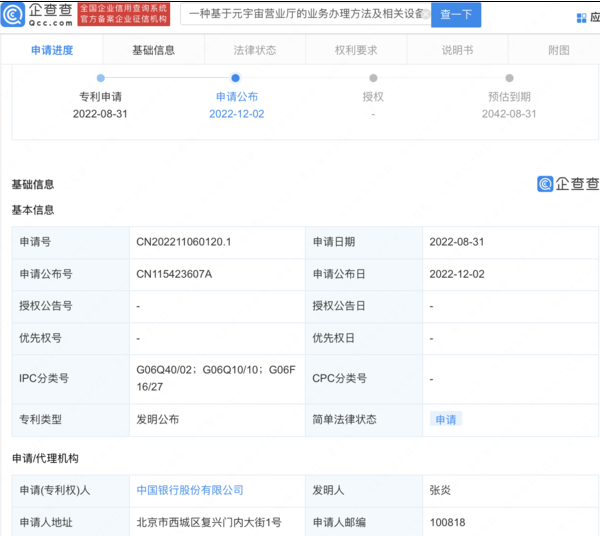Click the 查一下 search button
600x536 pixels.
point(456,15)
